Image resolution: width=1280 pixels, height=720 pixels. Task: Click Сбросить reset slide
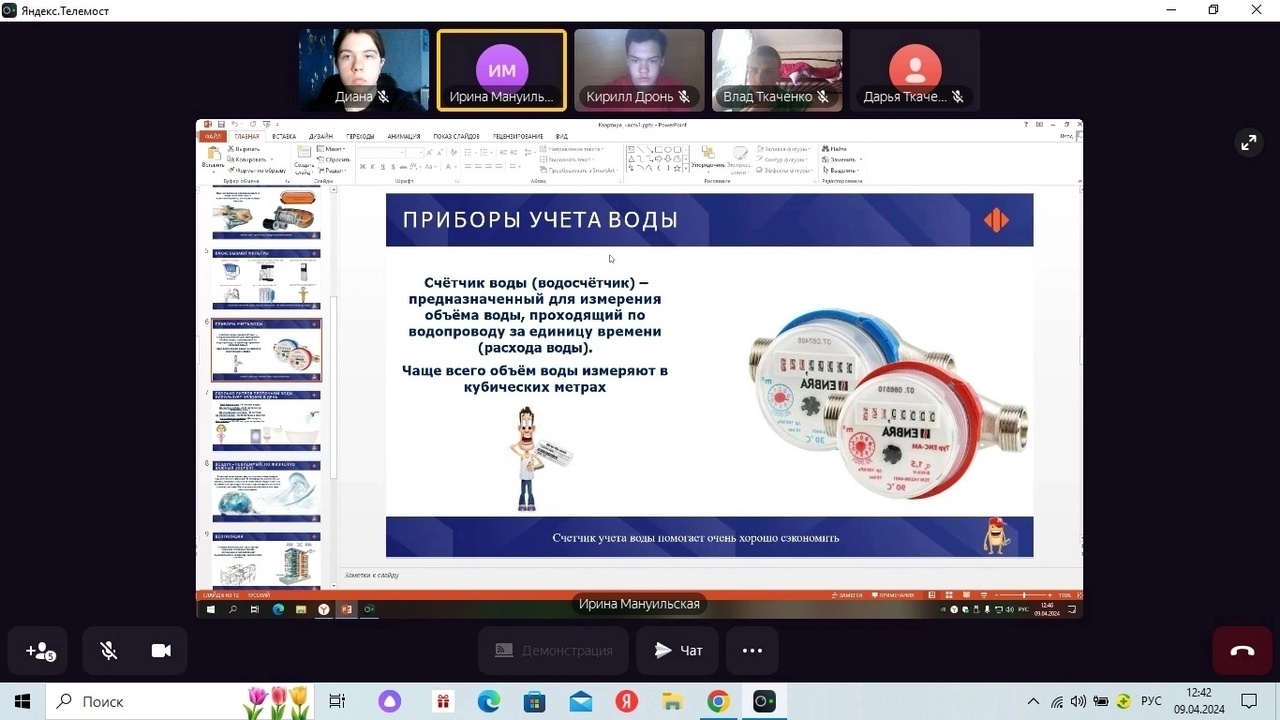coord(335,159)
